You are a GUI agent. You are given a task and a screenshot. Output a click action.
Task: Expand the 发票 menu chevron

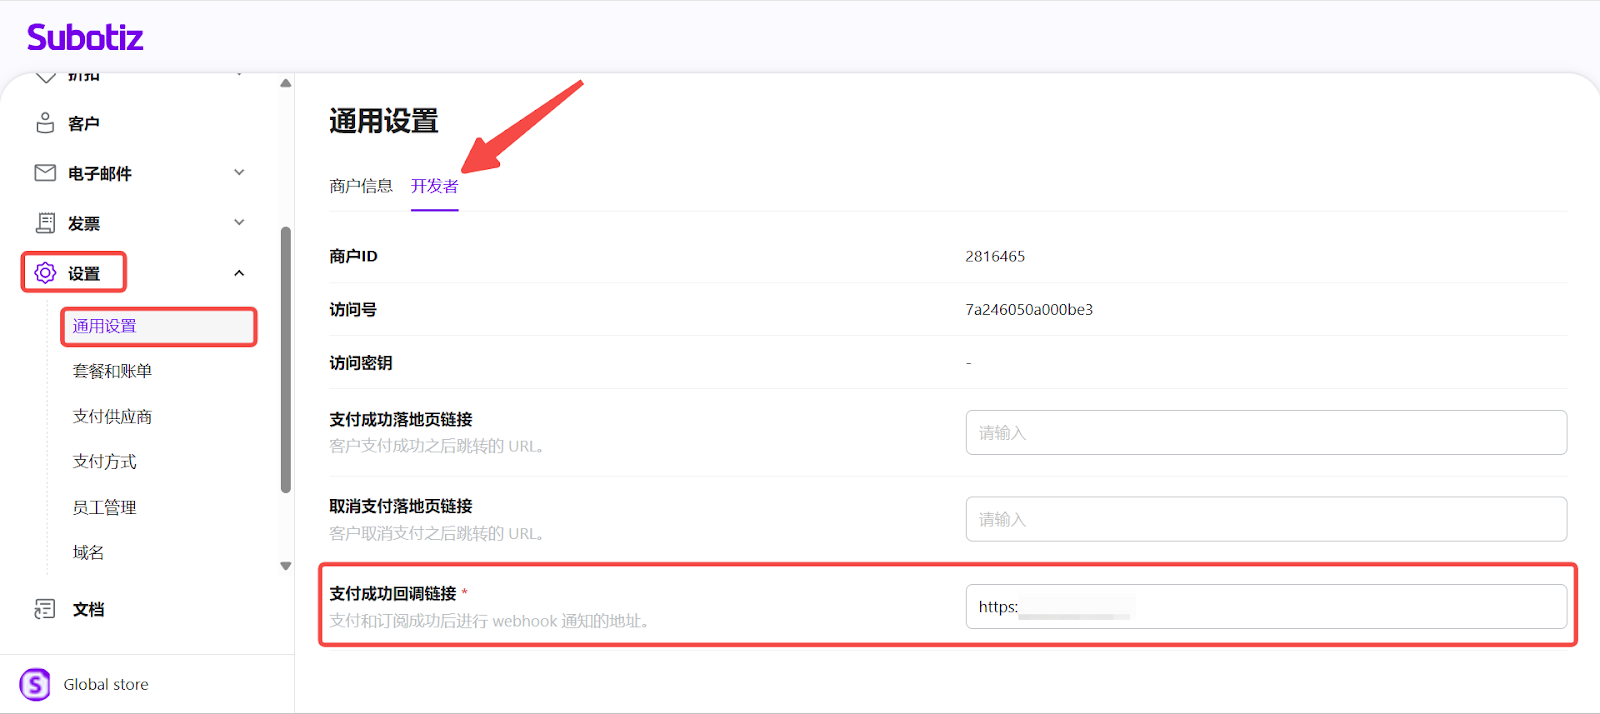239,222
